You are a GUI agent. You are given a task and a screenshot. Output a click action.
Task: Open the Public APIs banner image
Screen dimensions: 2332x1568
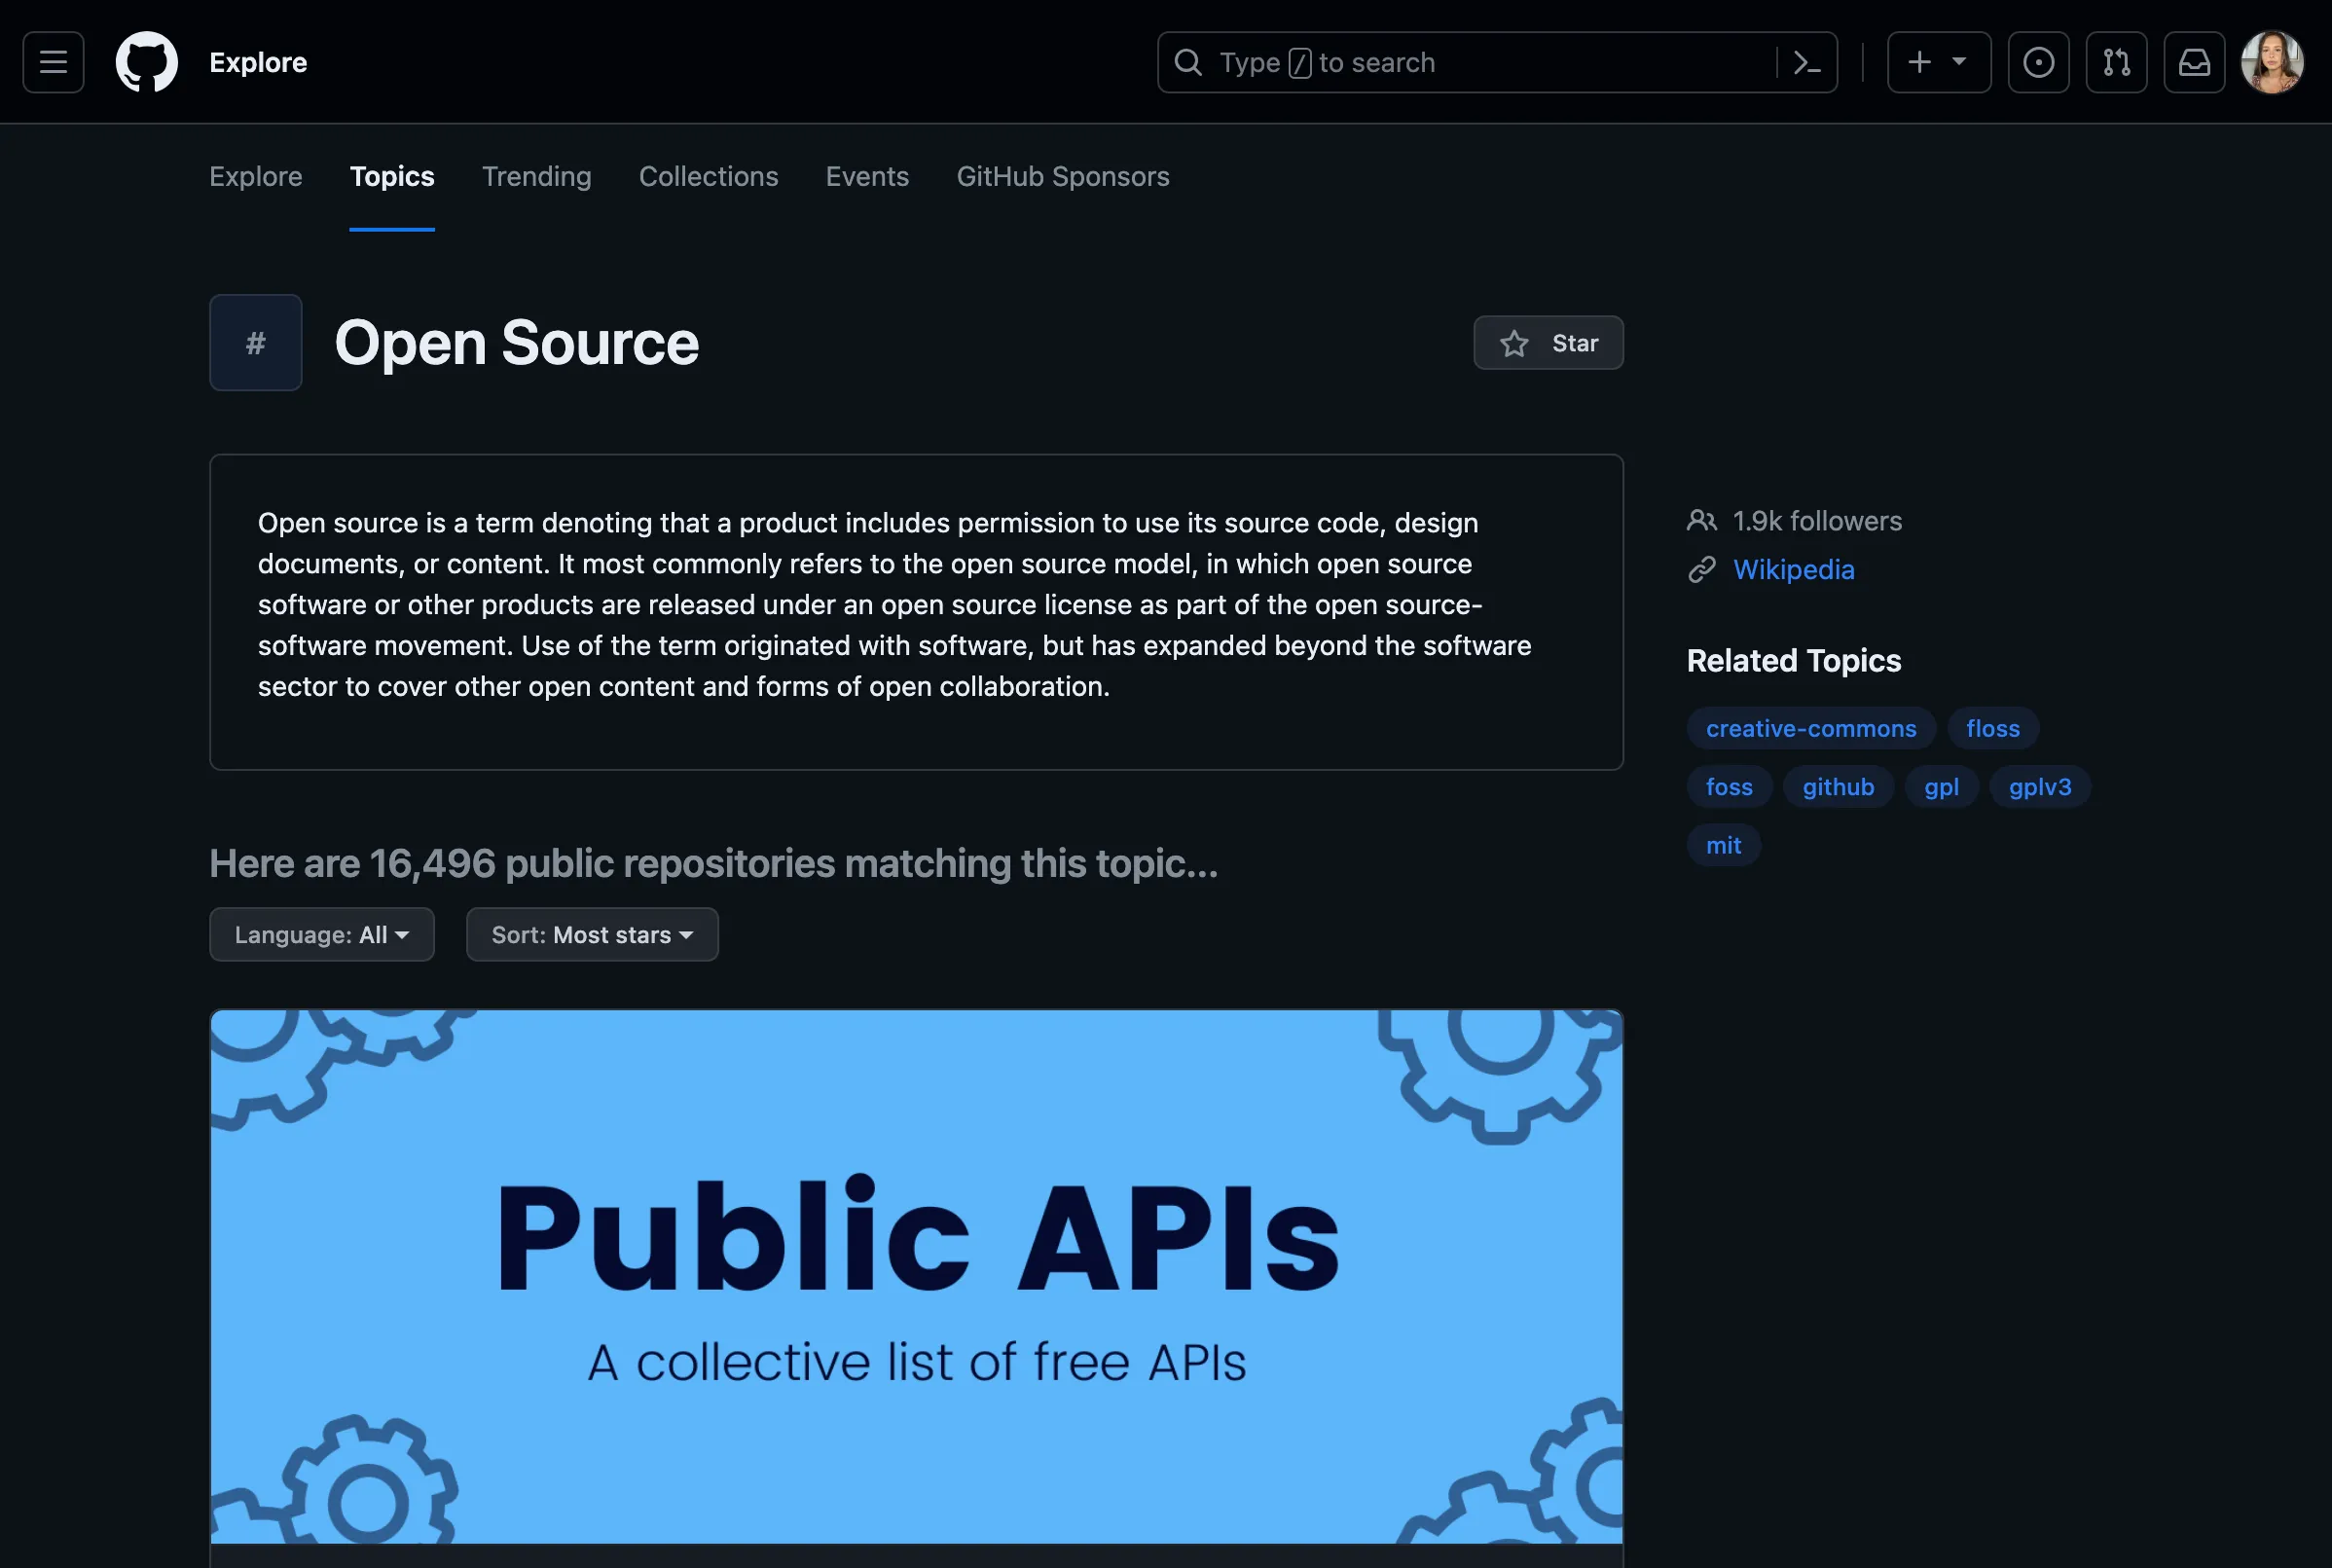(916, 1276)
